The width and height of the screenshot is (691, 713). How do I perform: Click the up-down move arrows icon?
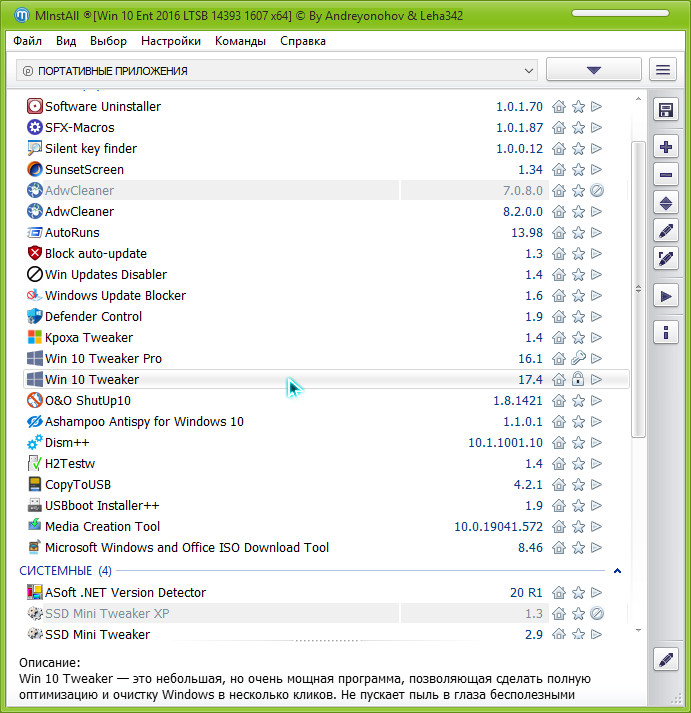click(666, 203)
